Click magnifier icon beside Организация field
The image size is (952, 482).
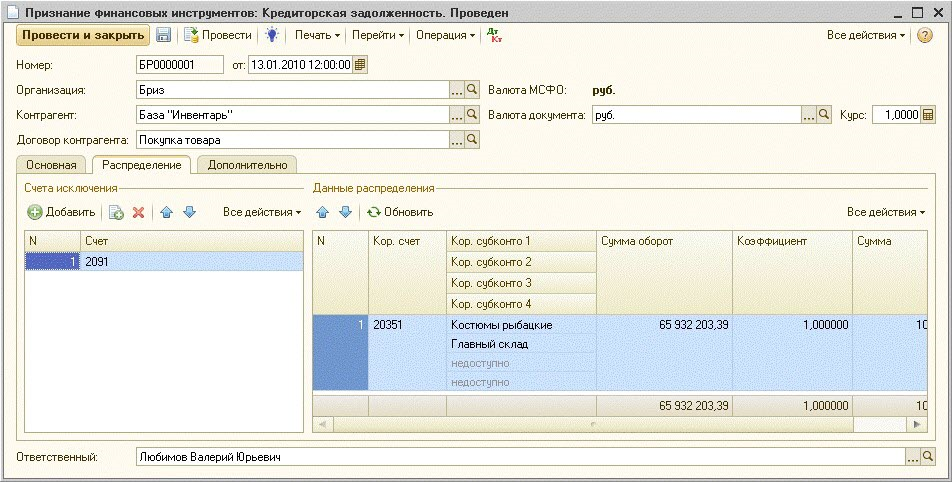click(x=473, y=90)
